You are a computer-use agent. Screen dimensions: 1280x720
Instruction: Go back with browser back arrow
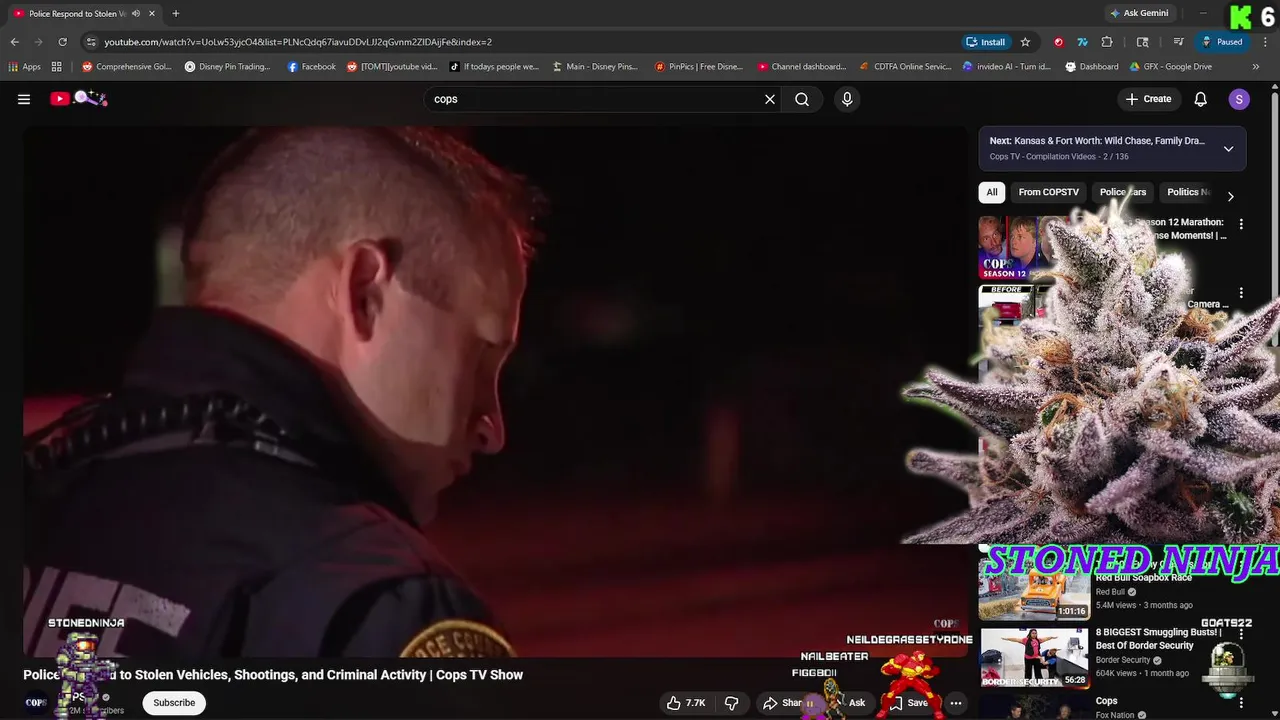[x=14, y=42]
